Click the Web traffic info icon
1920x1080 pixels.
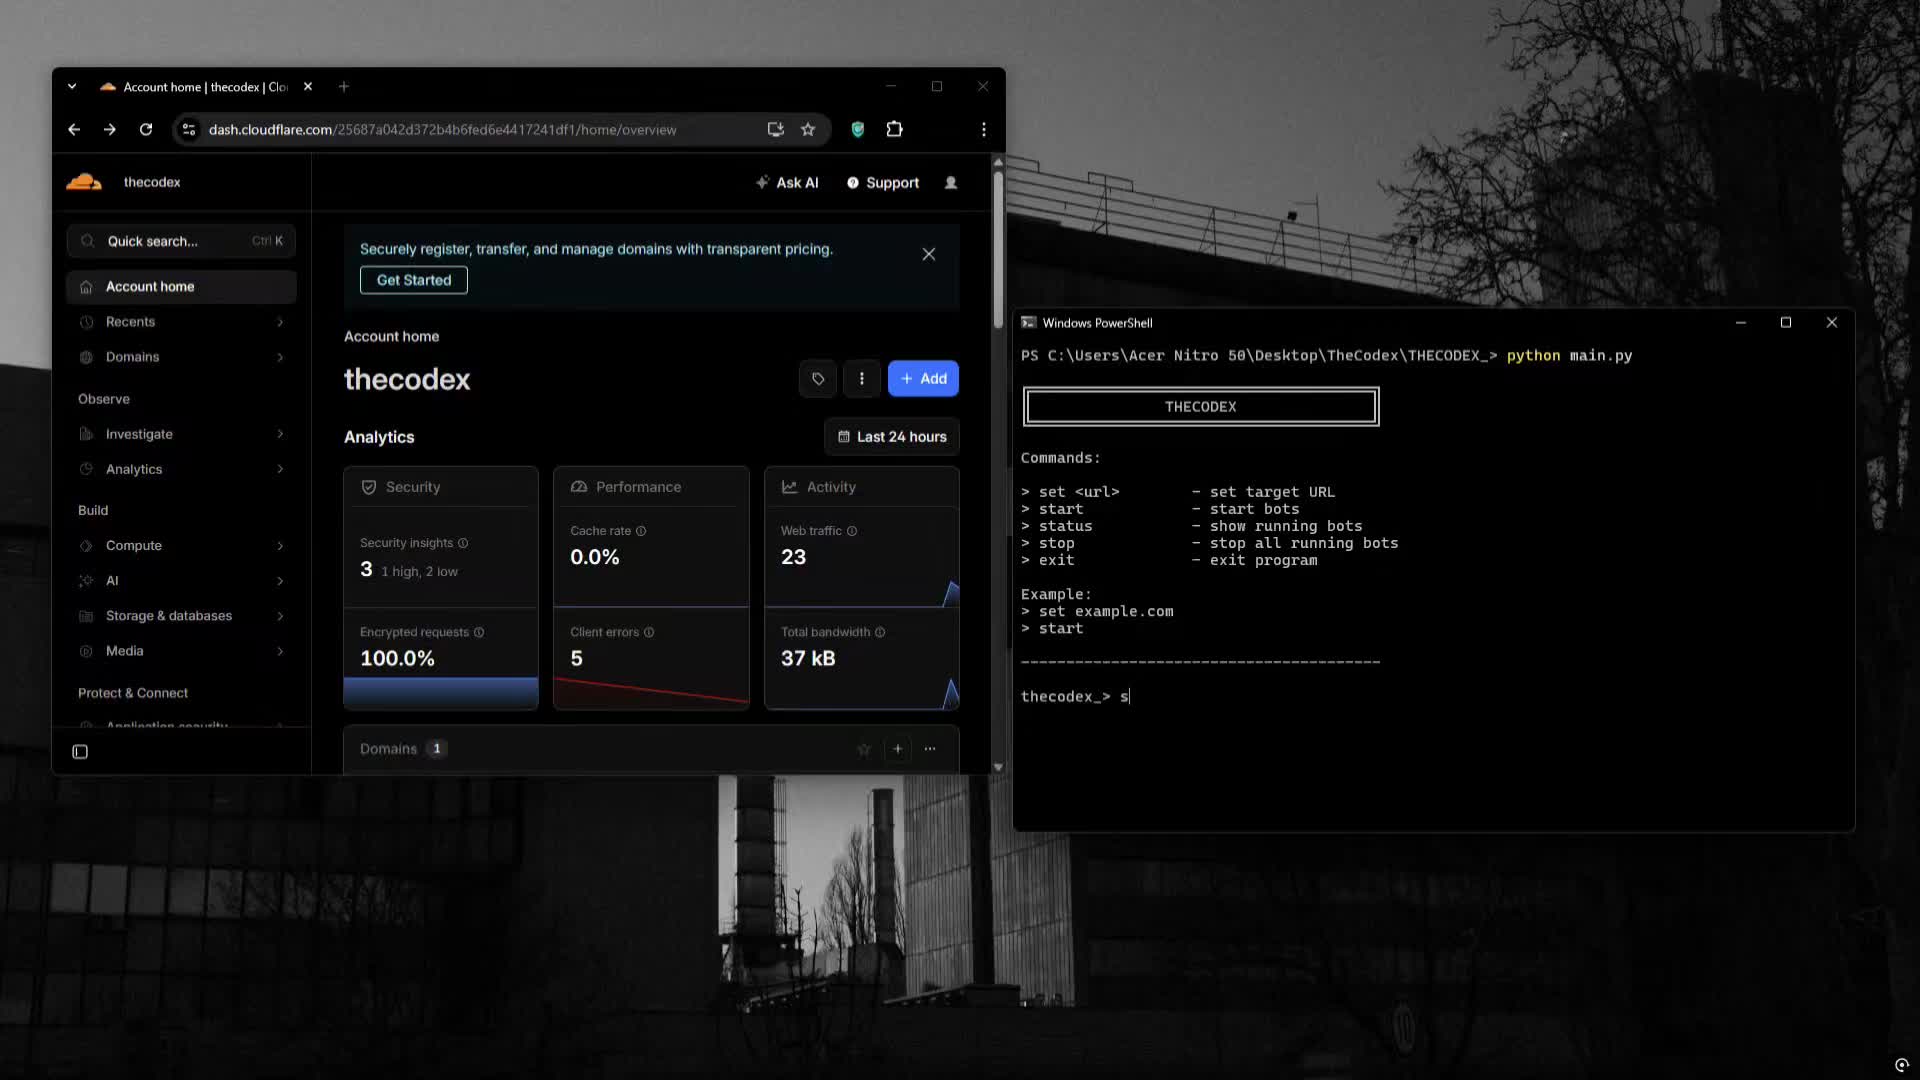[852, 531]
